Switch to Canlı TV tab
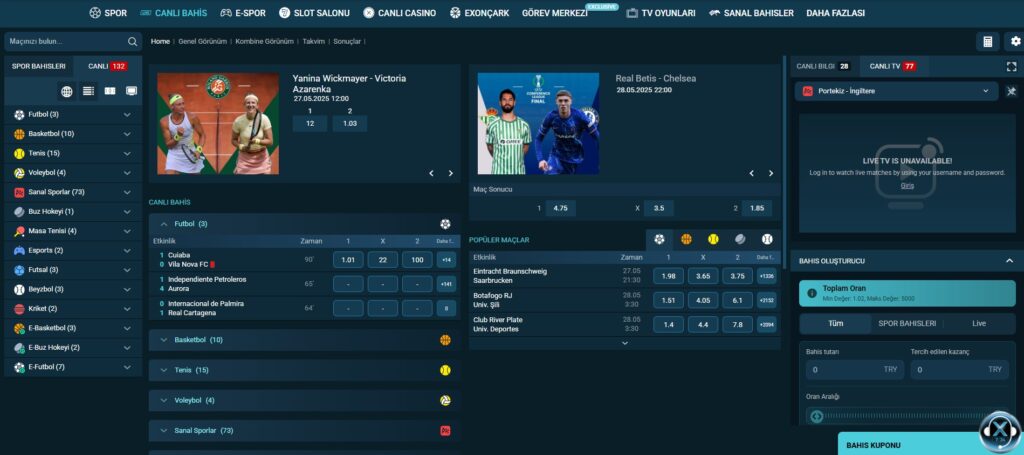 pos(893,66)
